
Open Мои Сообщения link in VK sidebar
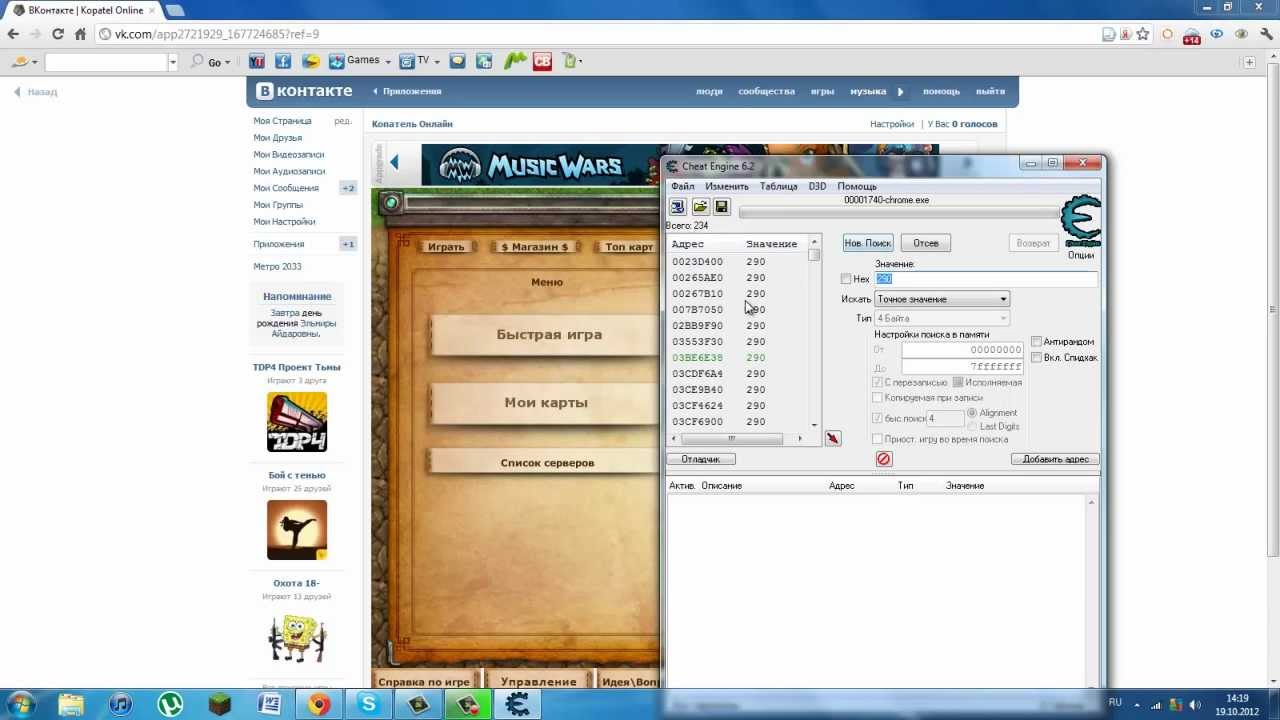[286, 188]
